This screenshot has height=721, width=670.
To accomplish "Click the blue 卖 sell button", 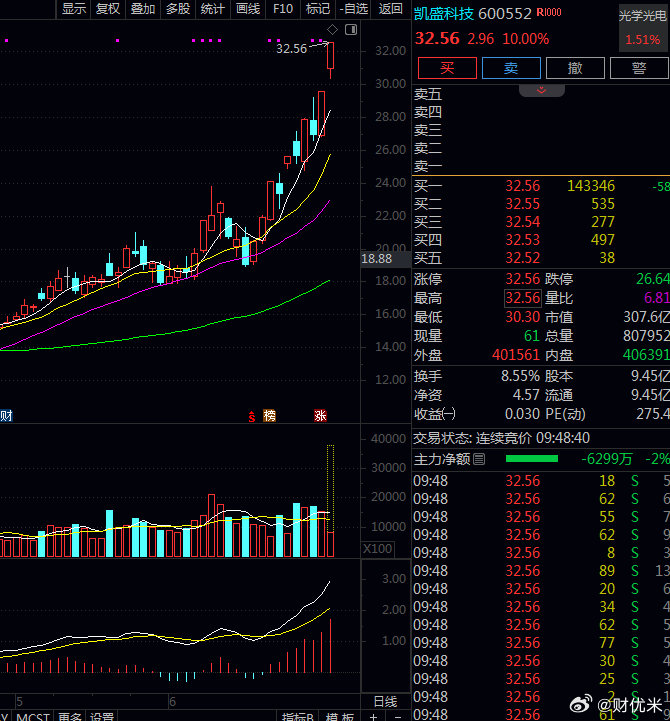I will (511, 69).
